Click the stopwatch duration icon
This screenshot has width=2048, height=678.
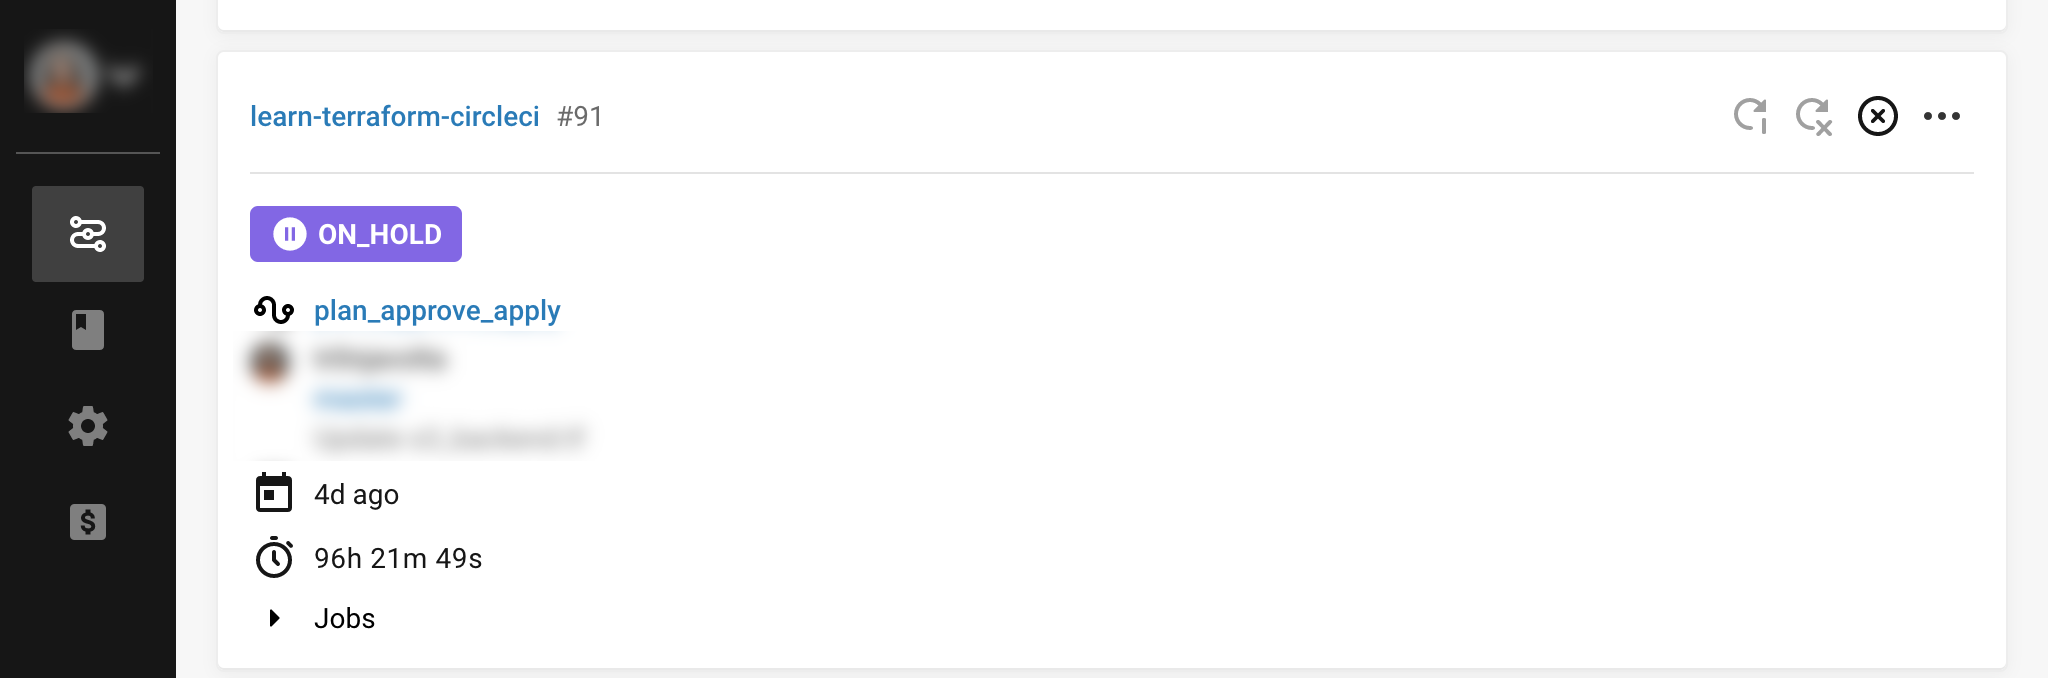(x=273, y=558)
